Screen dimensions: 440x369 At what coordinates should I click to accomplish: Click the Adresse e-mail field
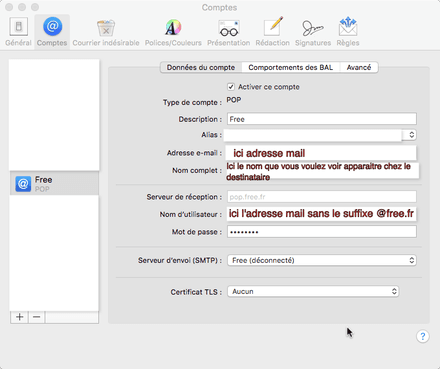coord(321,153)
